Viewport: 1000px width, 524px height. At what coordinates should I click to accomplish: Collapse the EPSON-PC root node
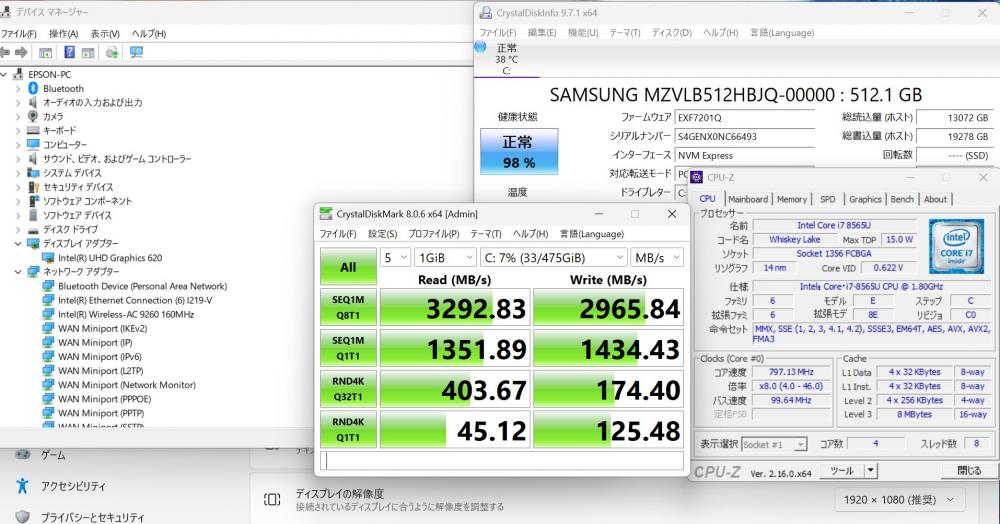click(4, 74)
